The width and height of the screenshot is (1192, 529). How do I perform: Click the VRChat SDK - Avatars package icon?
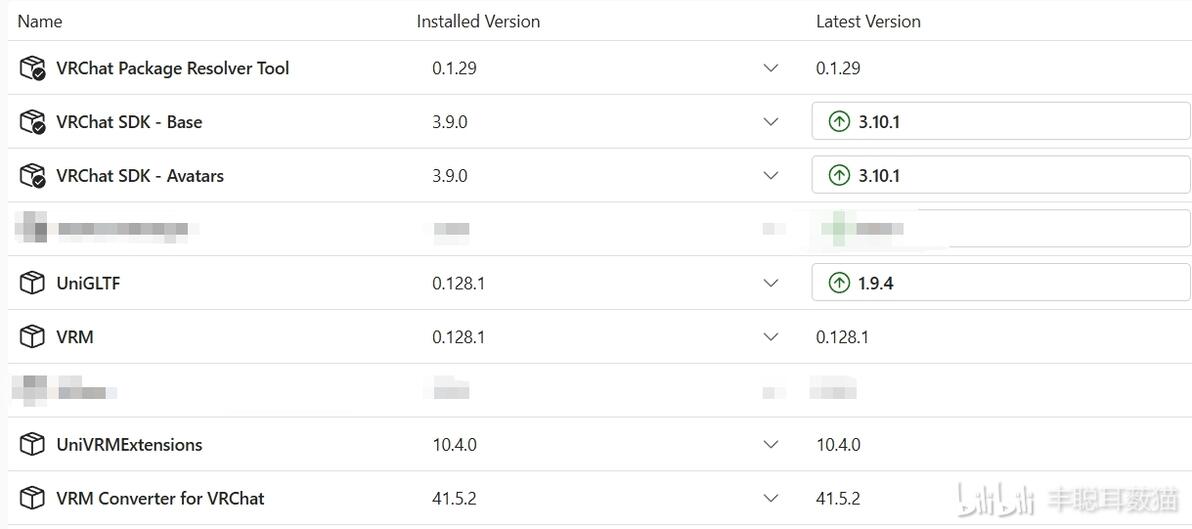click(32, 176)
